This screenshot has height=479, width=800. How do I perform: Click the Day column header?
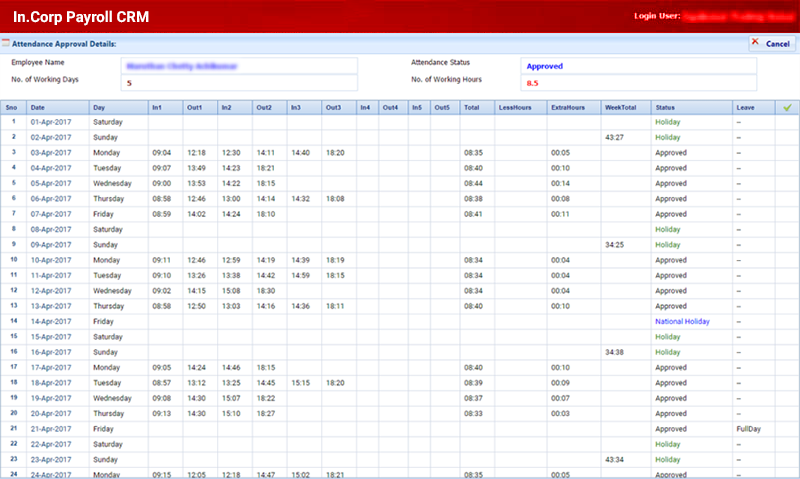tap(118, 108)
